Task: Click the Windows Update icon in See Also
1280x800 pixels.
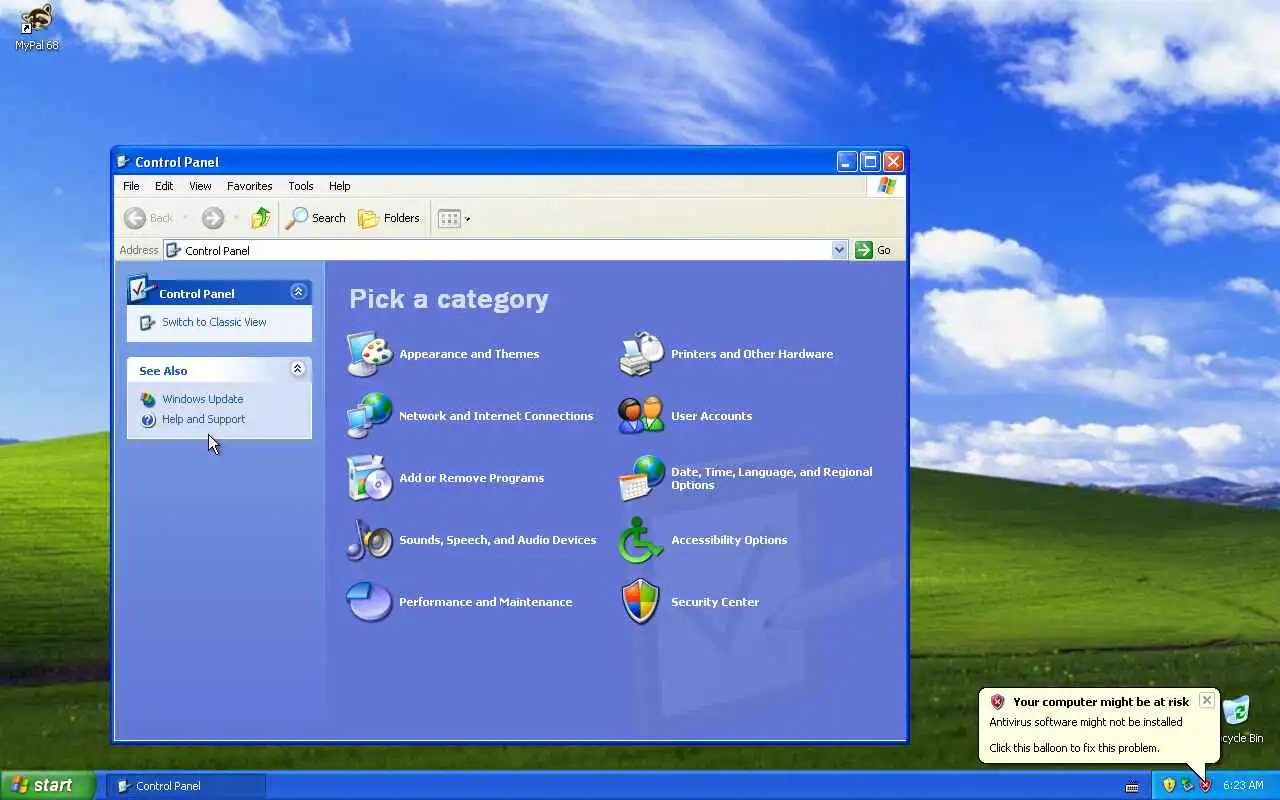Action: 148,399
